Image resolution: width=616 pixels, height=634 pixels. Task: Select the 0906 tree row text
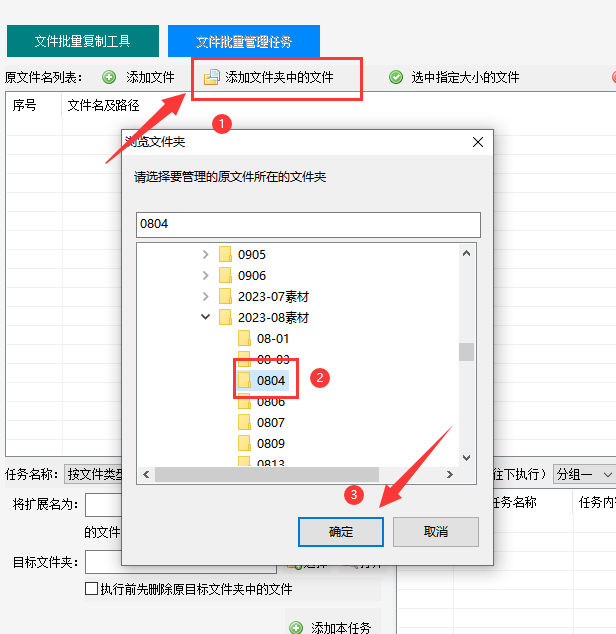(x=252, y=275)
